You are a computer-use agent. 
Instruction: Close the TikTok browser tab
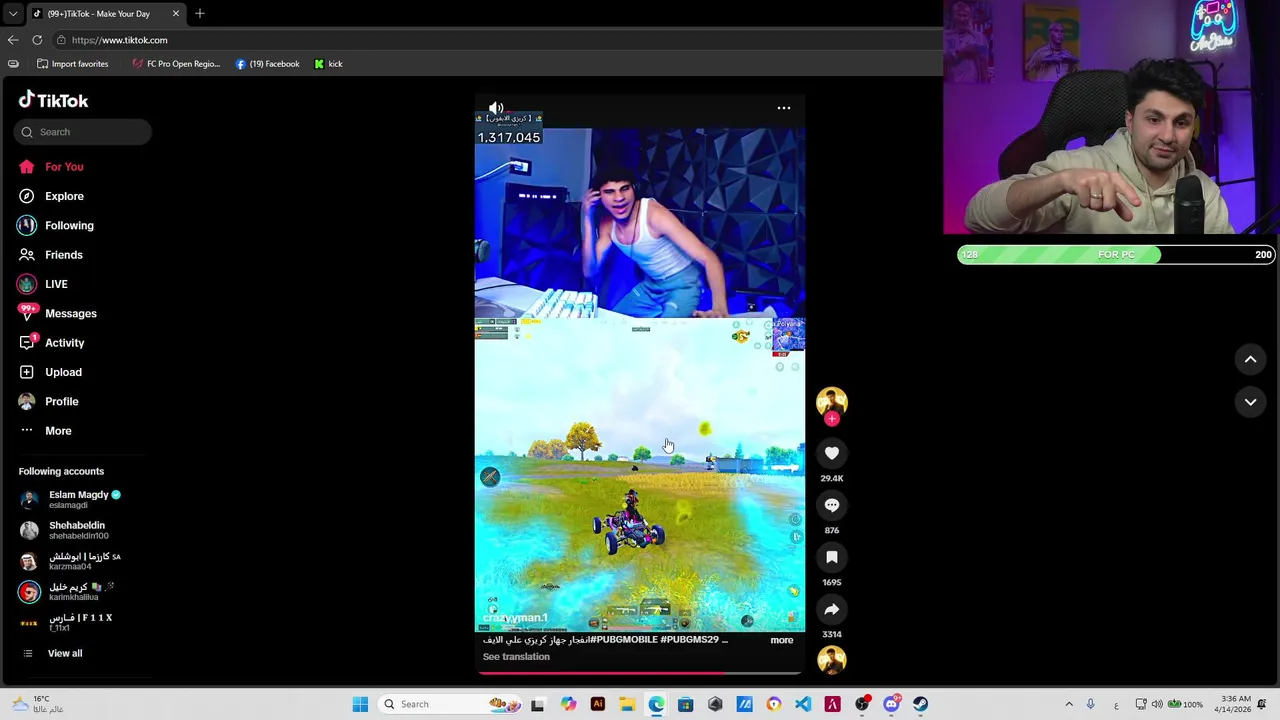point(176,14)
